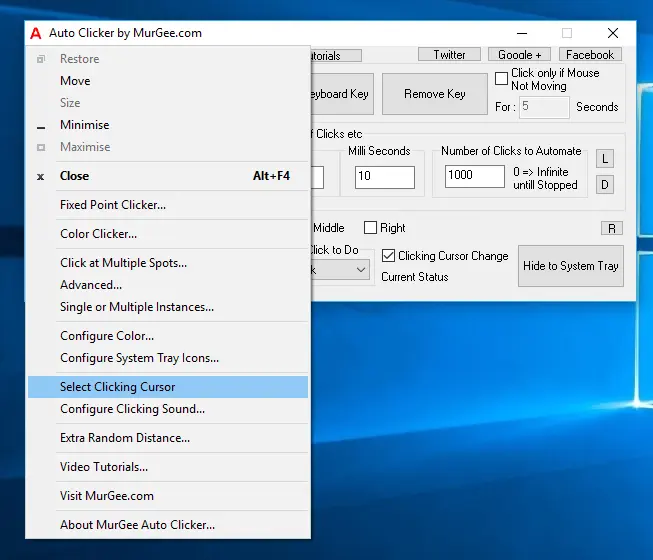Close the Auto Clicker window with X
The height and width of the screenshot is (560, 653).
click(613, 33)
